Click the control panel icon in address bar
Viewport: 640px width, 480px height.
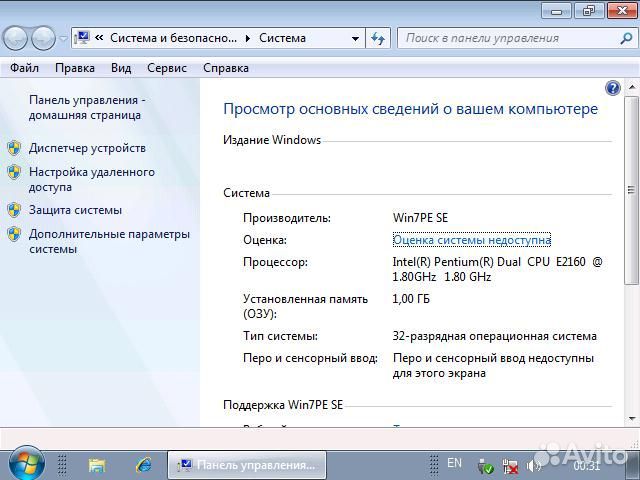coord(82,38)
